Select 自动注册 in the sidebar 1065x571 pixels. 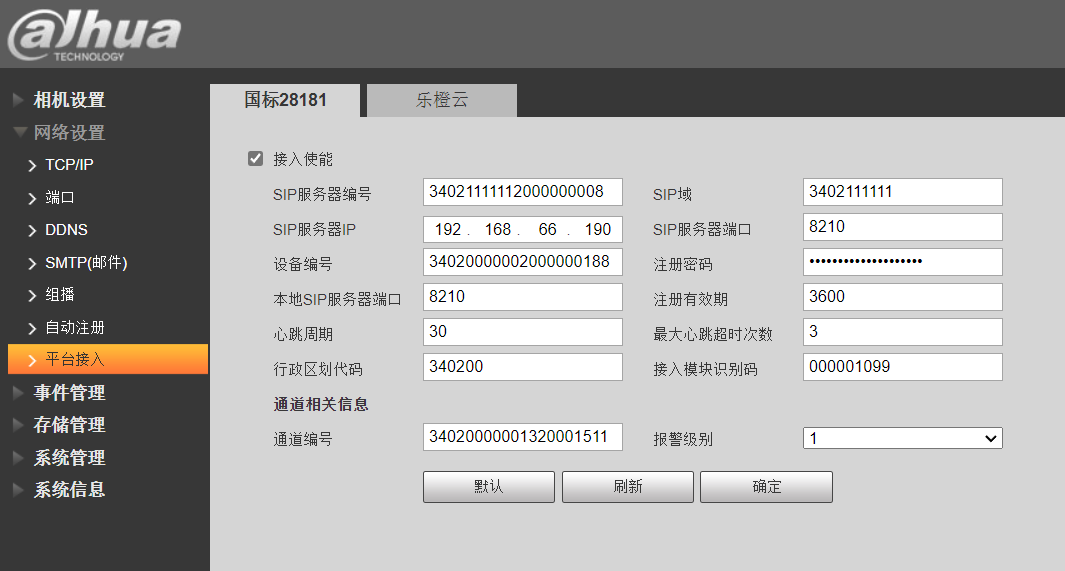[x=75, y=328]
